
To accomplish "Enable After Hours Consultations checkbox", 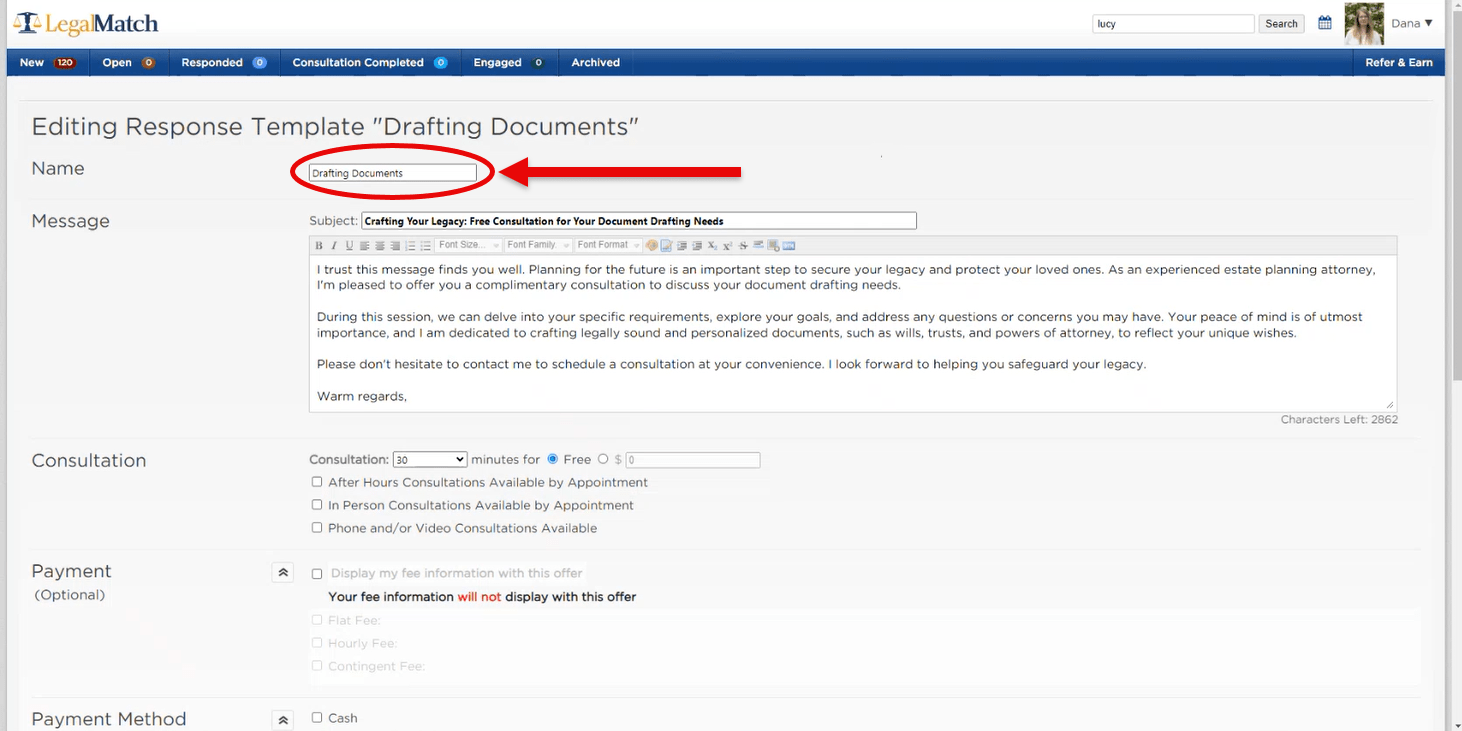I will pyautogui.click(x=317, y=482).
